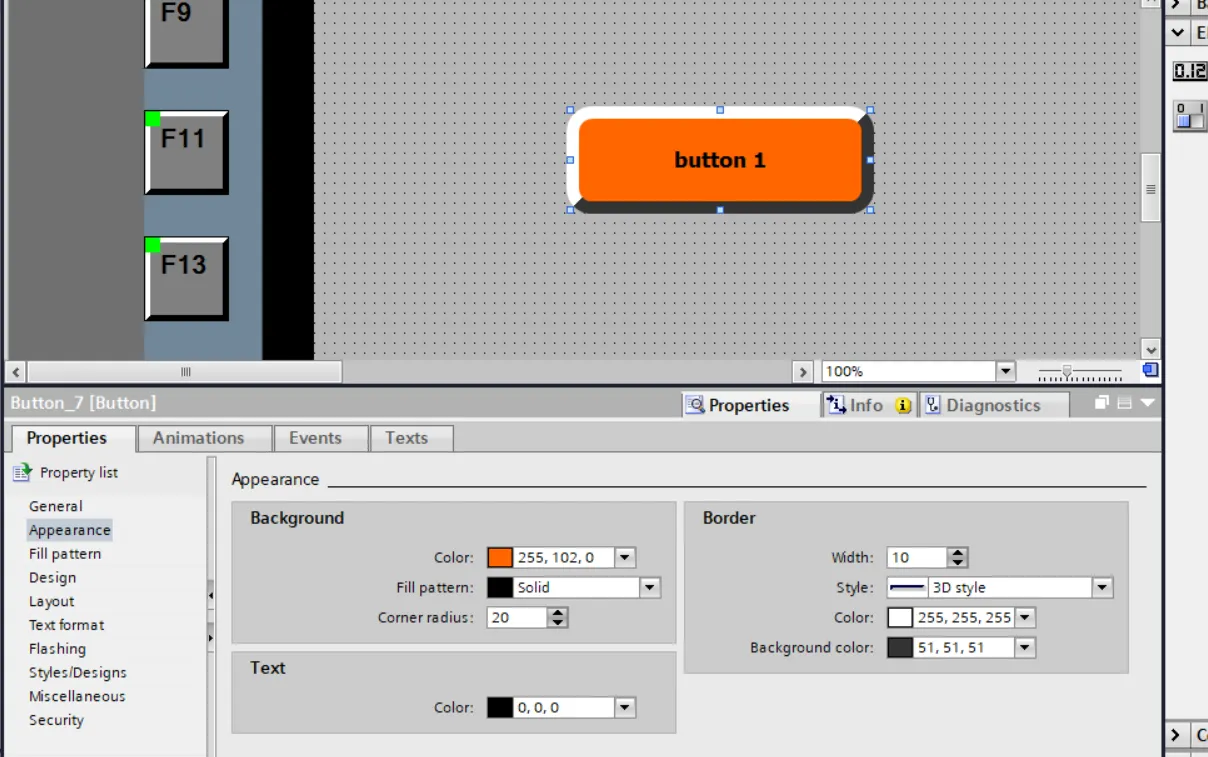
Task: Collapse the inspector window with white arrow
Action: coord(1147,403)
